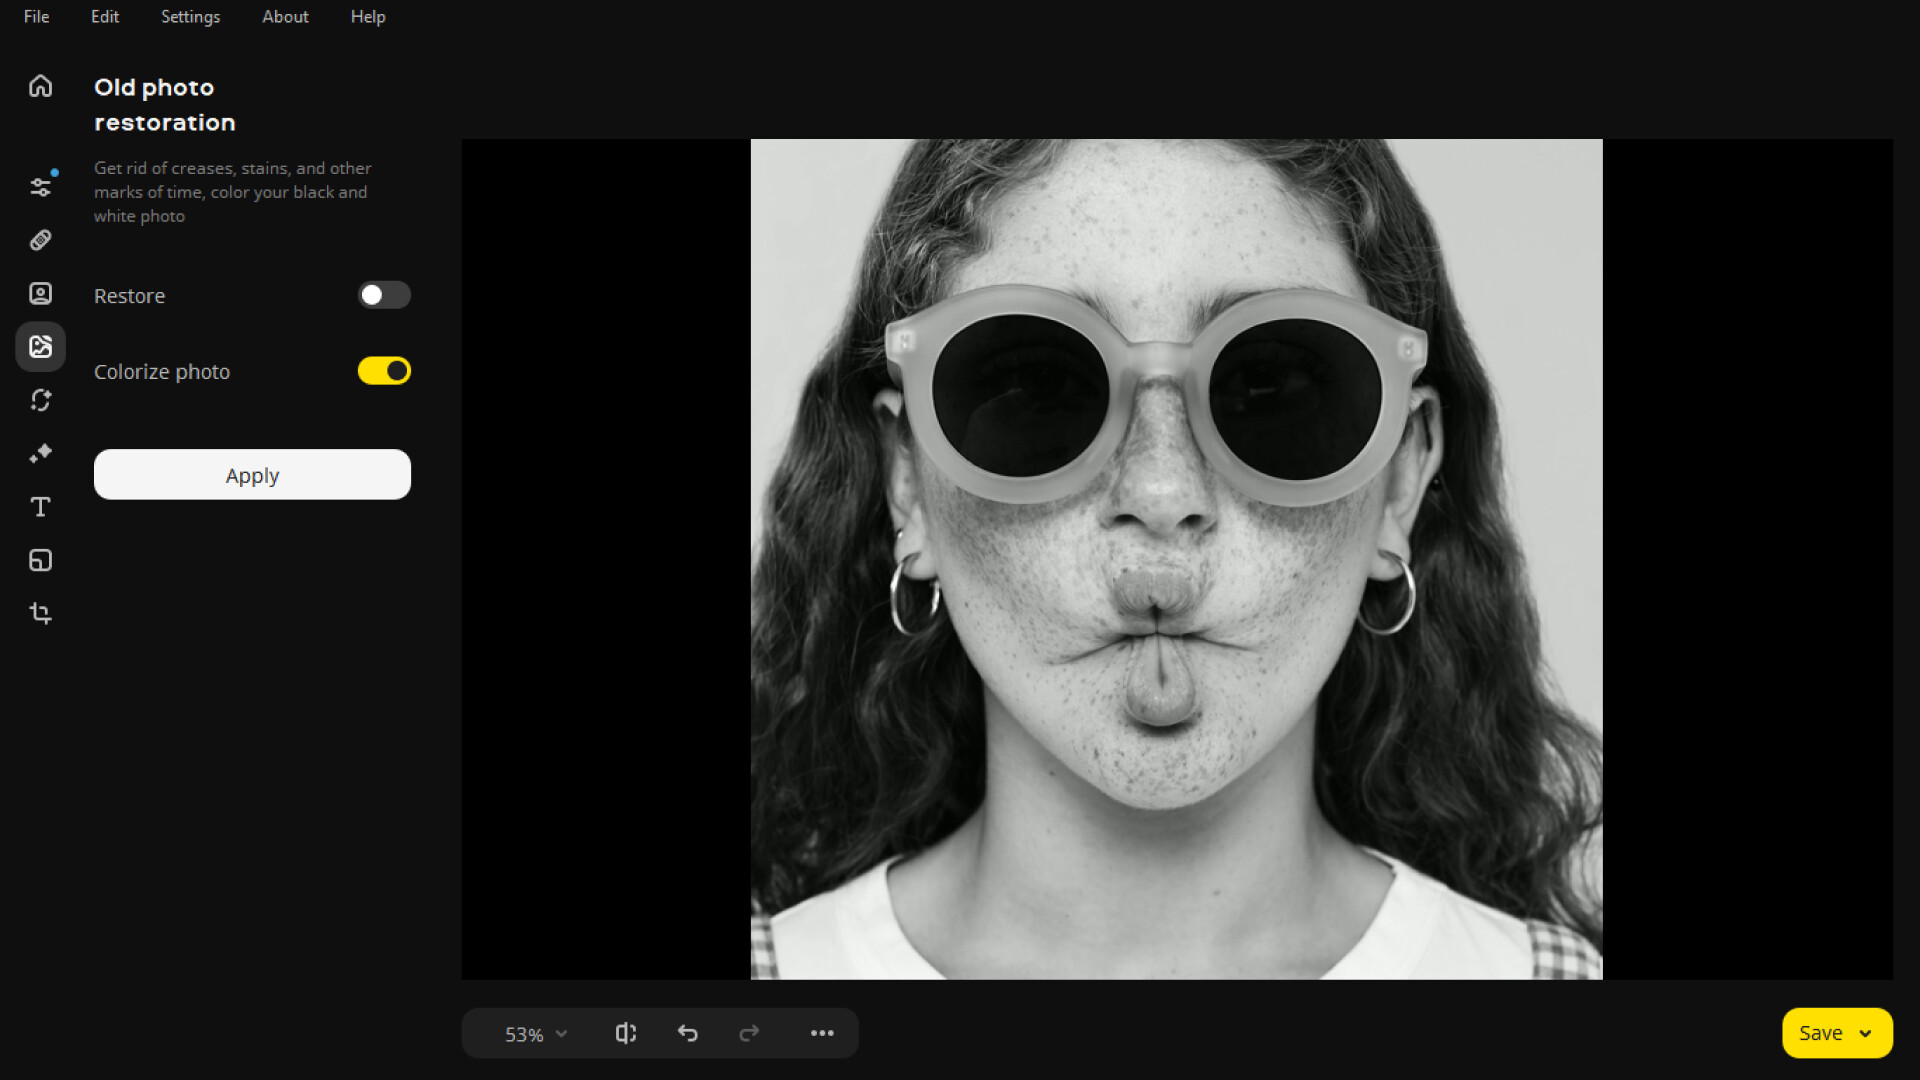Select the sparkle effects tool
1920x1080 pixels.
40,454
